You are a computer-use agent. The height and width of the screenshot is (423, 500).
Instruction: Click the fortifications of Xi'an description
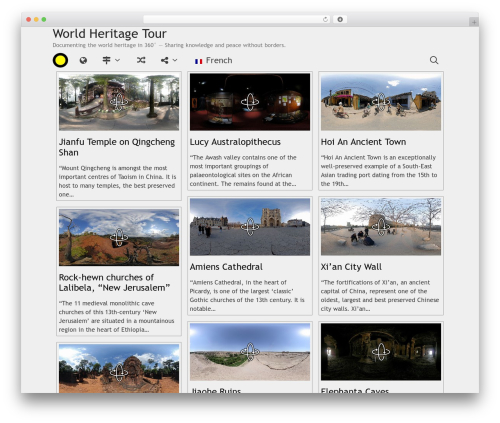380,295
